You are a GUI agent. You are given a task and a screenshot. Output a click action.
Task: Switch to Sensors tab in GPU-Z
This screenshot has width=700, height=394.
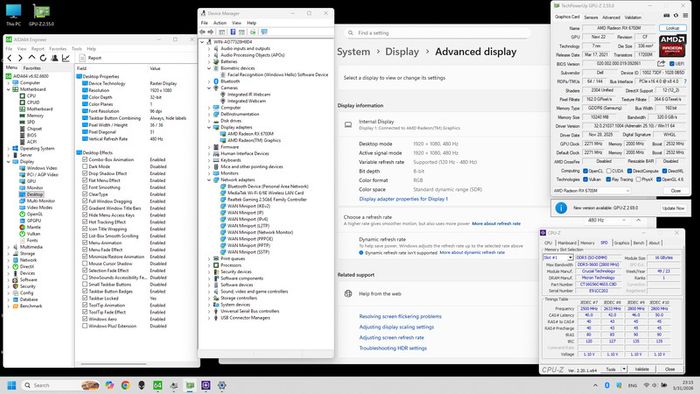coord(591,17)
